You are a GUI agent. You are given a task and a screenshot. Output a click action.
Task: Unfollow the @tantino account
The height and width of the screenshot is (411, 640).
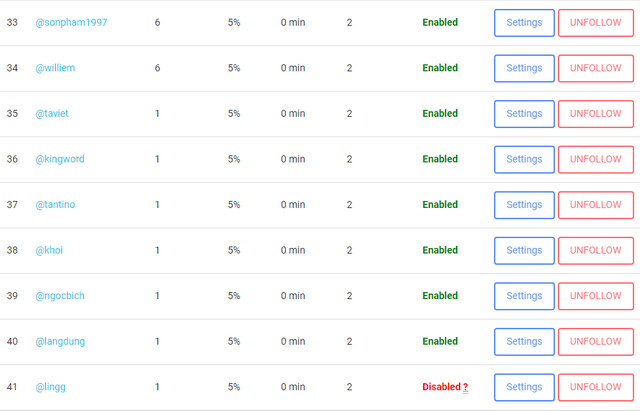(596, 205)
